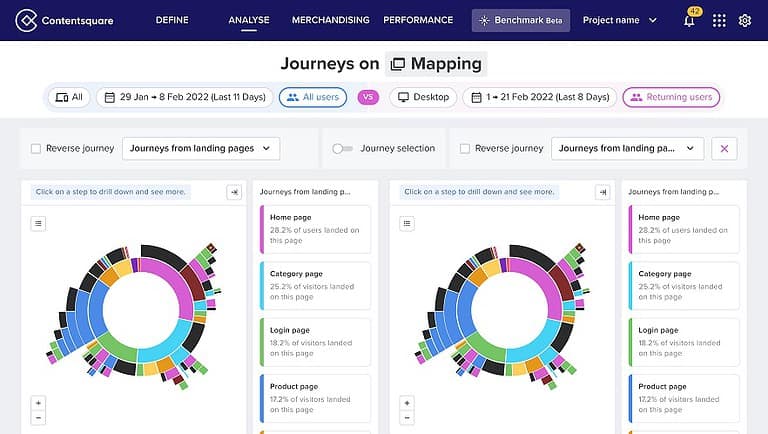Select the Returning users segment pill

671,97
